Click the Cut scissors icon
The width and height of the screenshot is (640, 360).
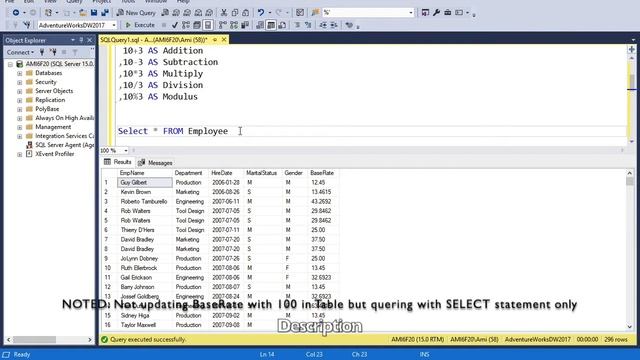pyautogui.click(x=224, y=13)
